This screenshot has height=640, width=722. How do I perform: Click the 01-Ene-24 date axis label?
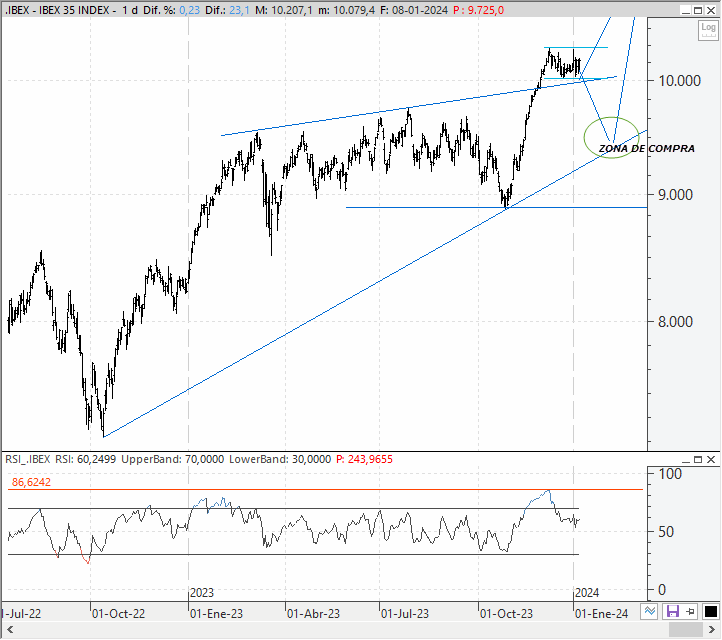[x=602, y=614]
